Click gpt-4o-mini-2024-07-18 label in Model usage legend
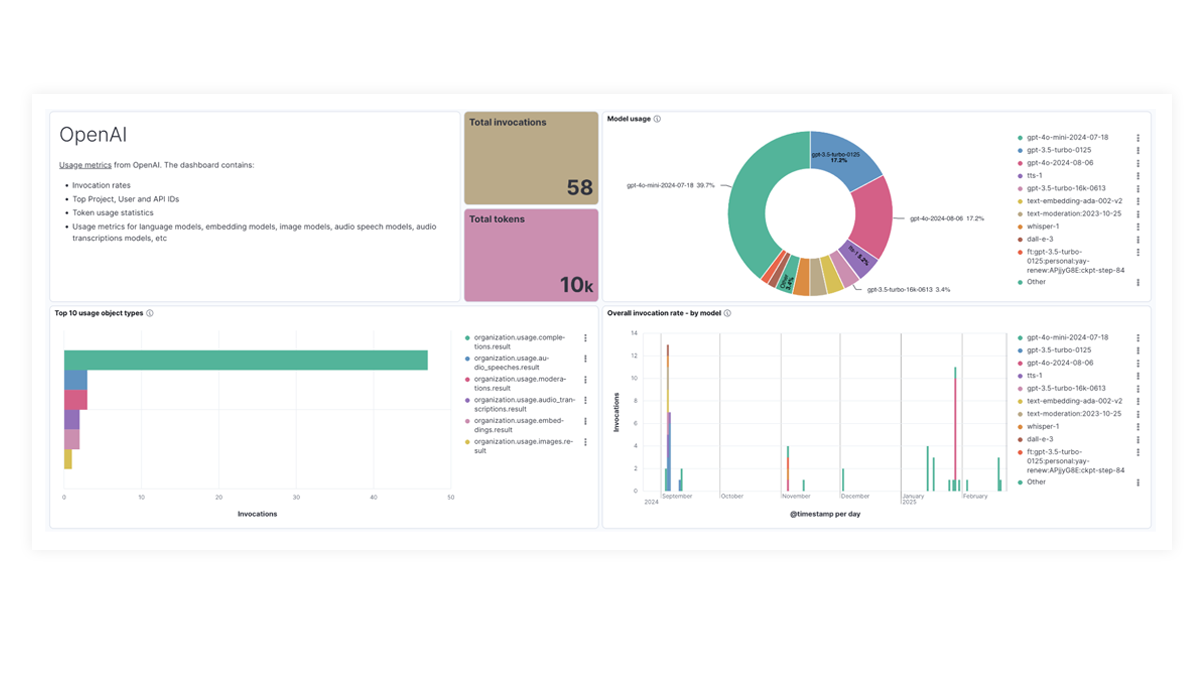Viewport: 1200px width, 675px height. tap(1067, 138)
